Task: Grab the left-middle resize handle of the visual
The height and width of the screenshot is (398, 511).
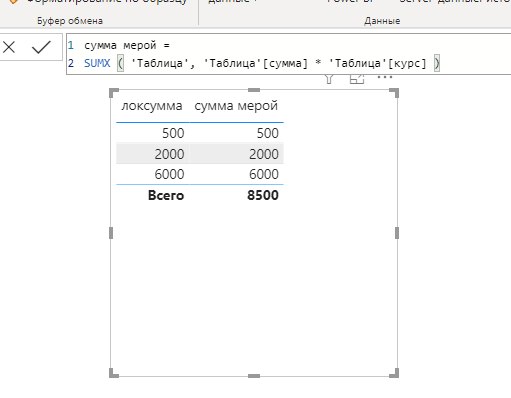Action: point(111,233)
